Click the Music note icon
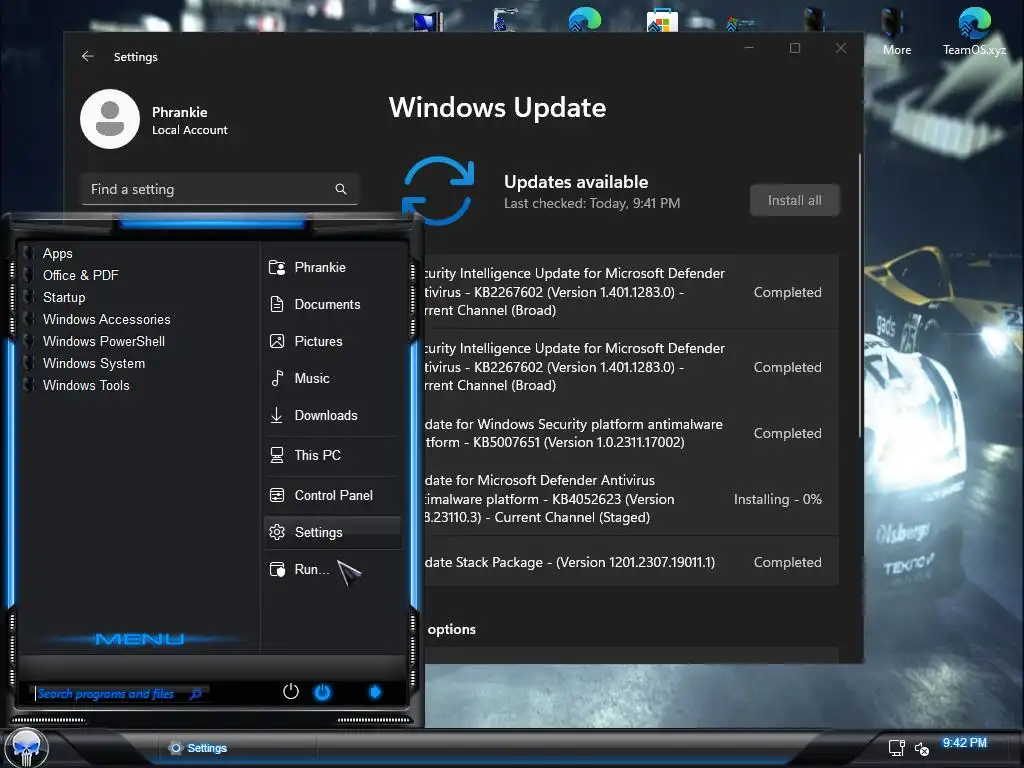 pyautogui.click(x=277, y=378)
